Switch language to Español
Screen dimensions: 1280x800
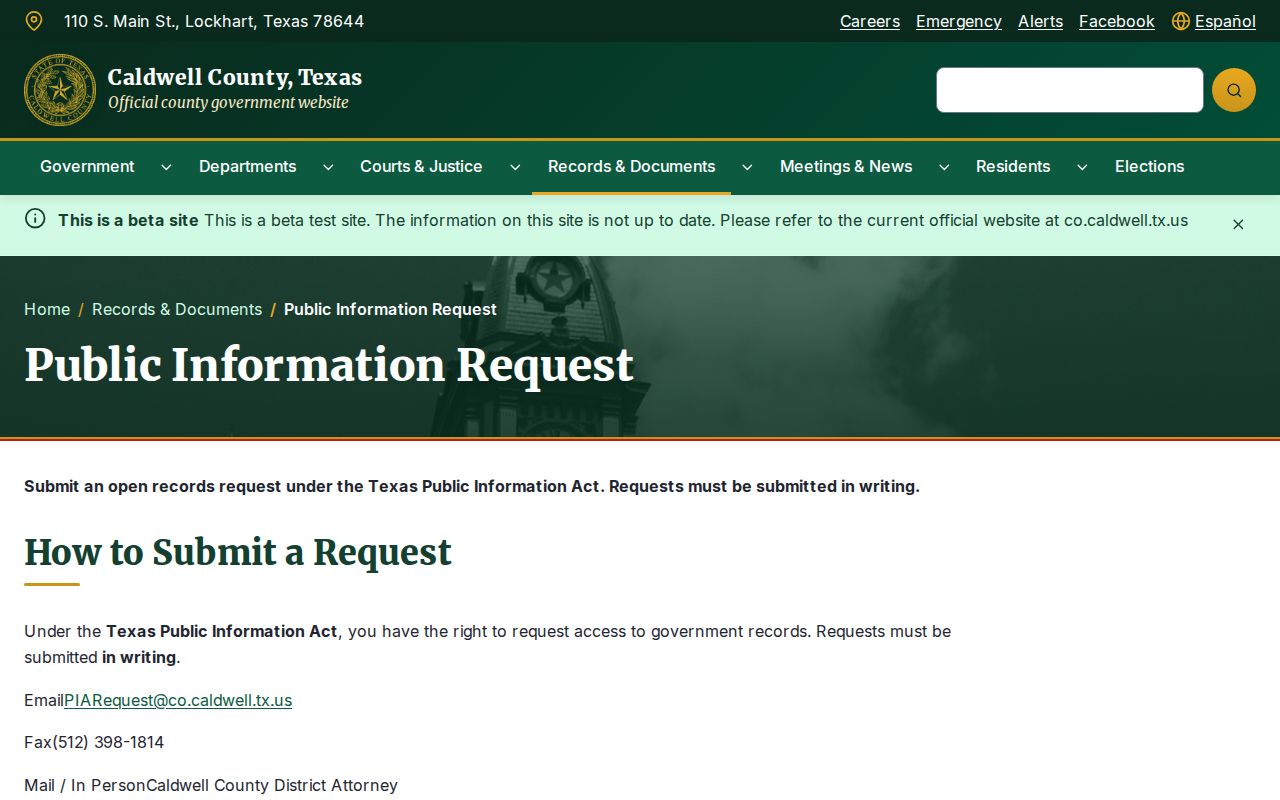pos(1225,21)
